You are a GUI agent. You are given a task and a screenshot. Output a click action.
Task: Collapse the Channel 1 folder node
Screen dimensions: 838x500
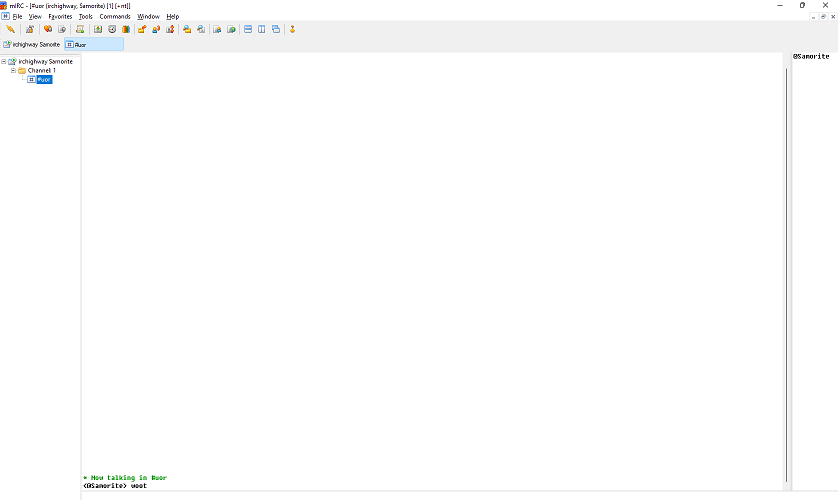click(x=13, y=70)
